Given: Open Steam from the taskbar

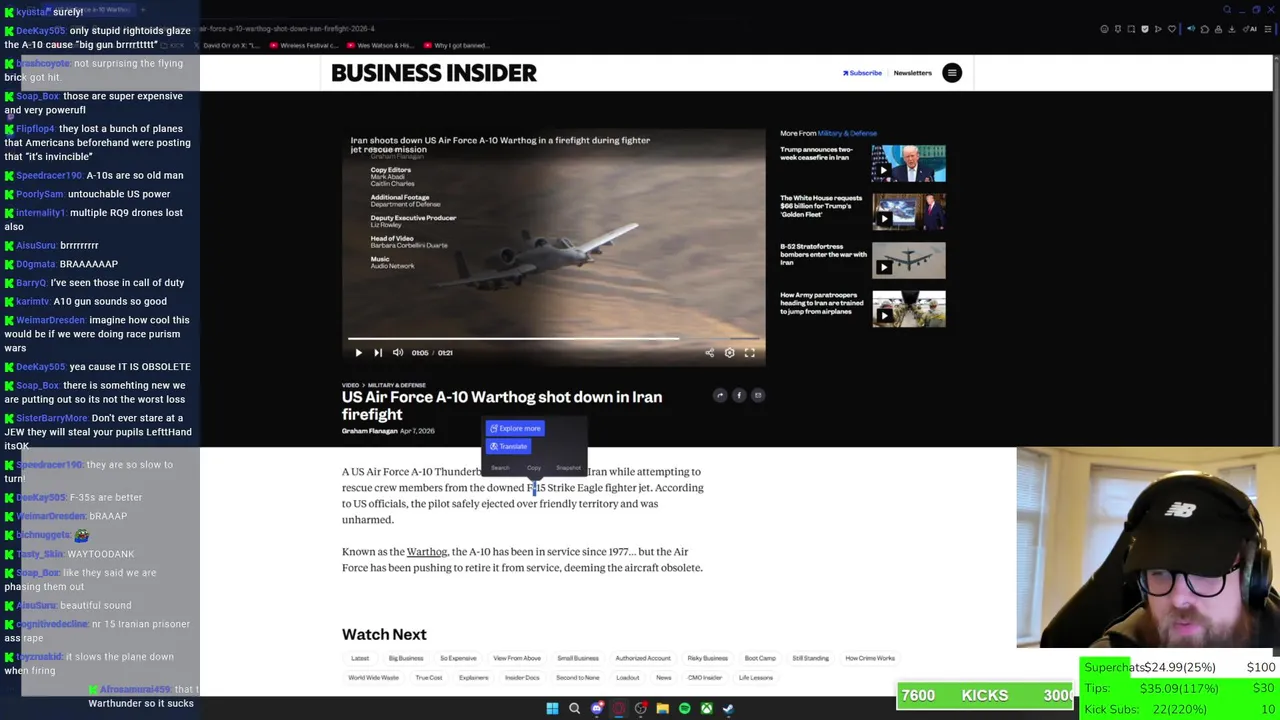Looking at the screenshot, I should [728, 709].
